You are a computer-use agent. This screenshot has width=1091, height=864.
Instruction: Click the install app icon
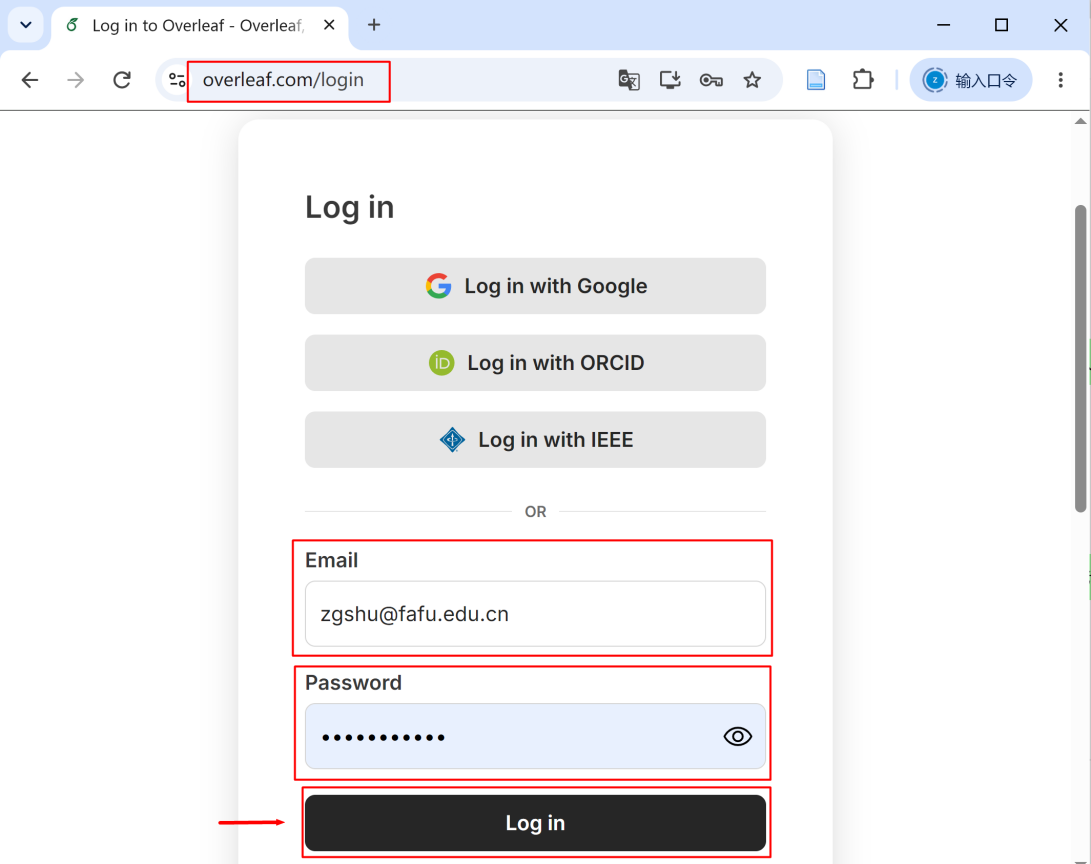pos(669,80)
